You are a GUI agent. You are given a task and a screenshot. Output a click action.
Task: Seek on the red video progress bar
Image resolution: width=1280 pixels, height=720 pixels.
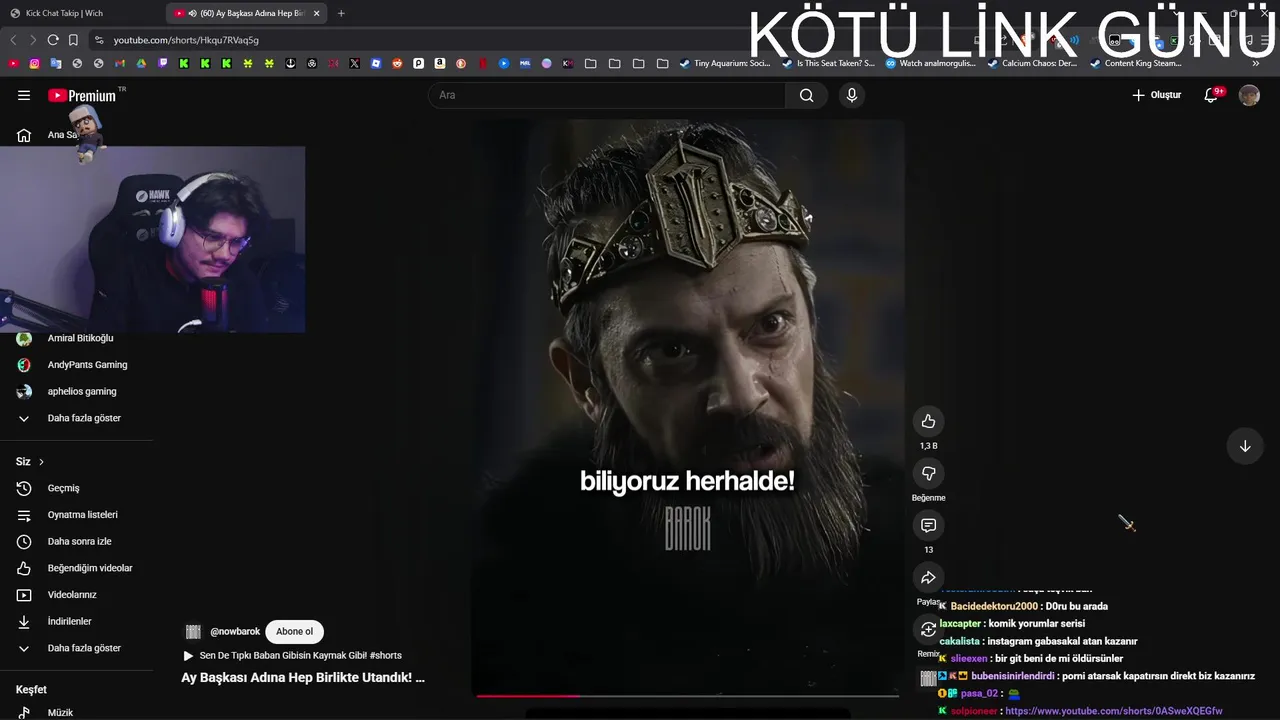(688, 695)
